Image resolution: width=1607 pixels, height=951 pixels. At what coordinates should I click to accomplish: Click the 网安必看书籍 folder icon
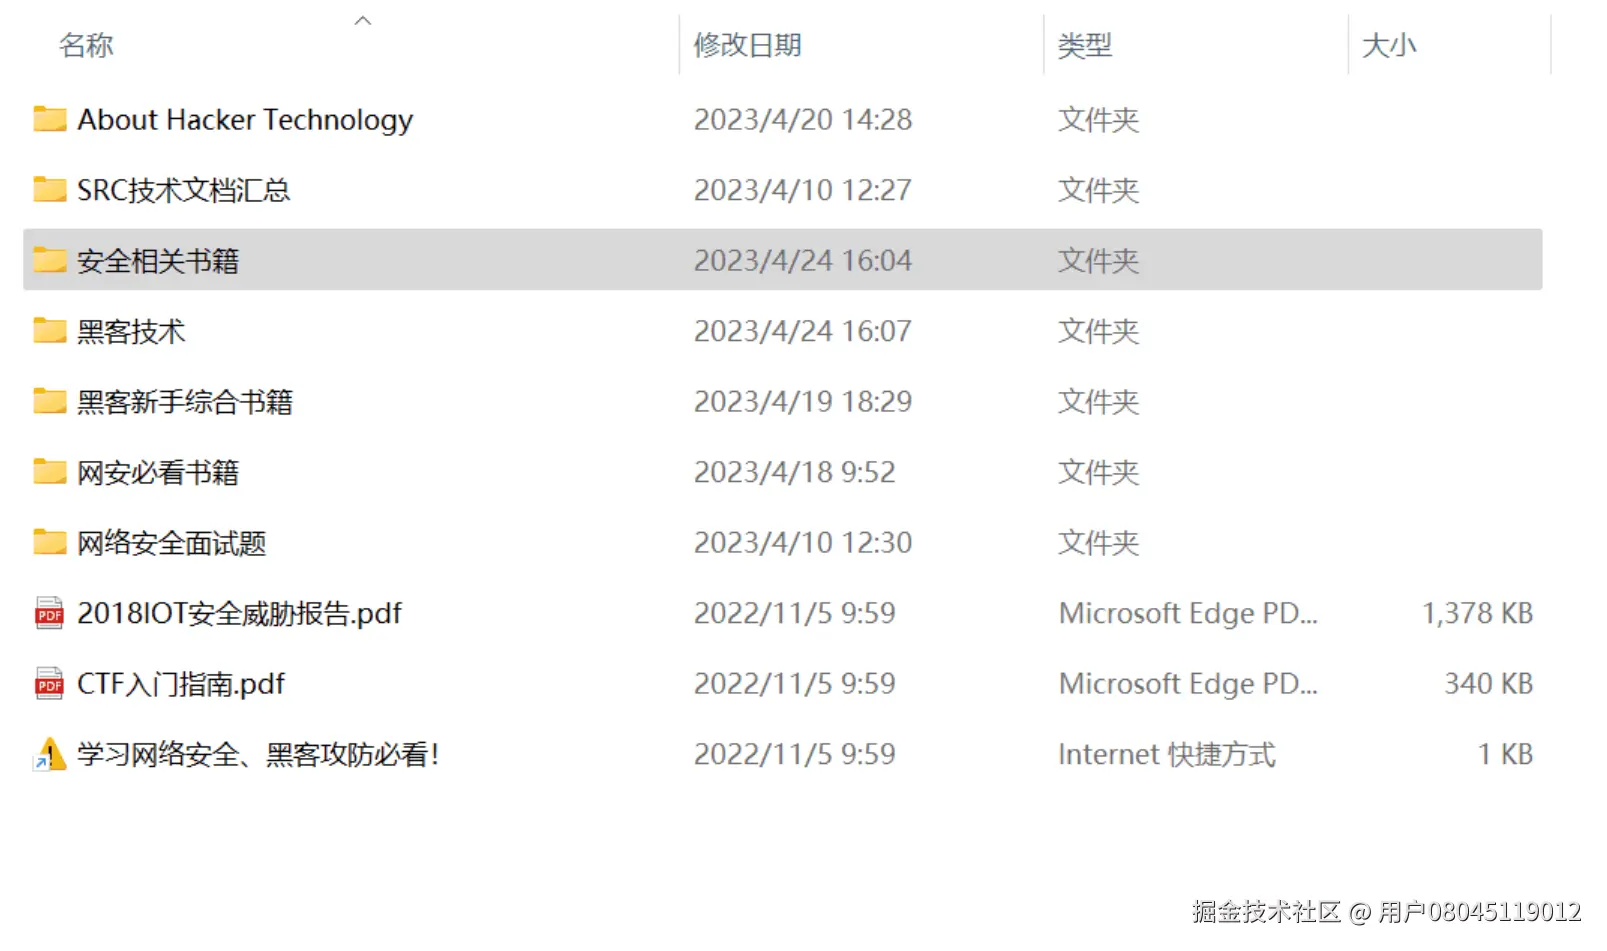click(x=49, y=472)
